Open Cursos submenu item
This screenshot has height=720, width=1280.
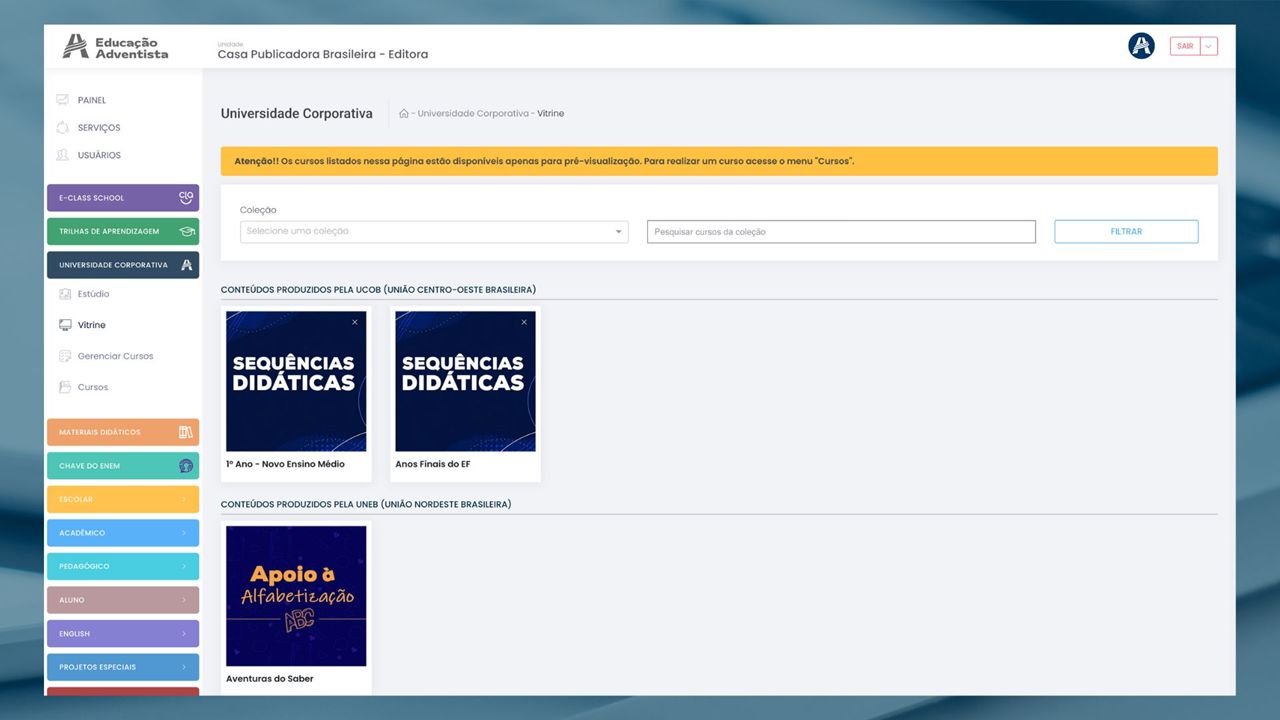click(x=93, y=387)
